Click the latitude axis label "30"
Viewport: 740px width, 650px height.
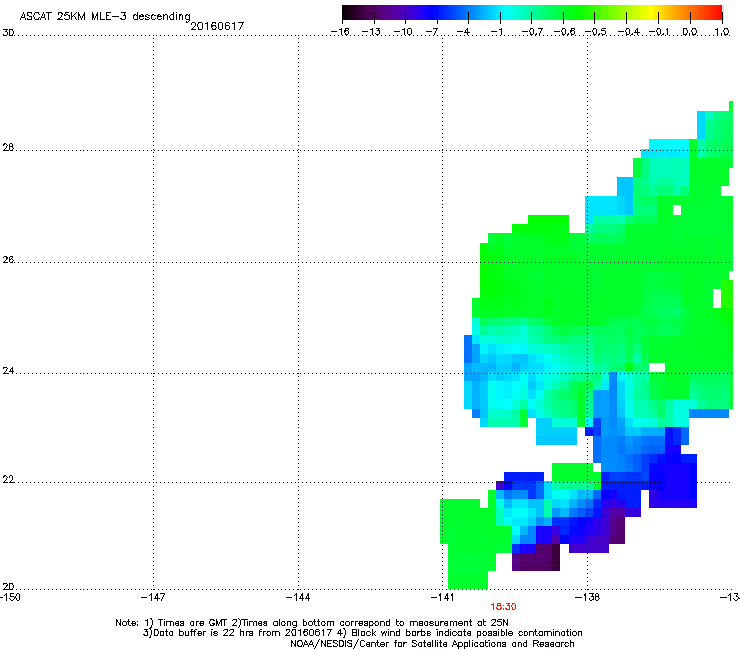[x=8, y=33]
